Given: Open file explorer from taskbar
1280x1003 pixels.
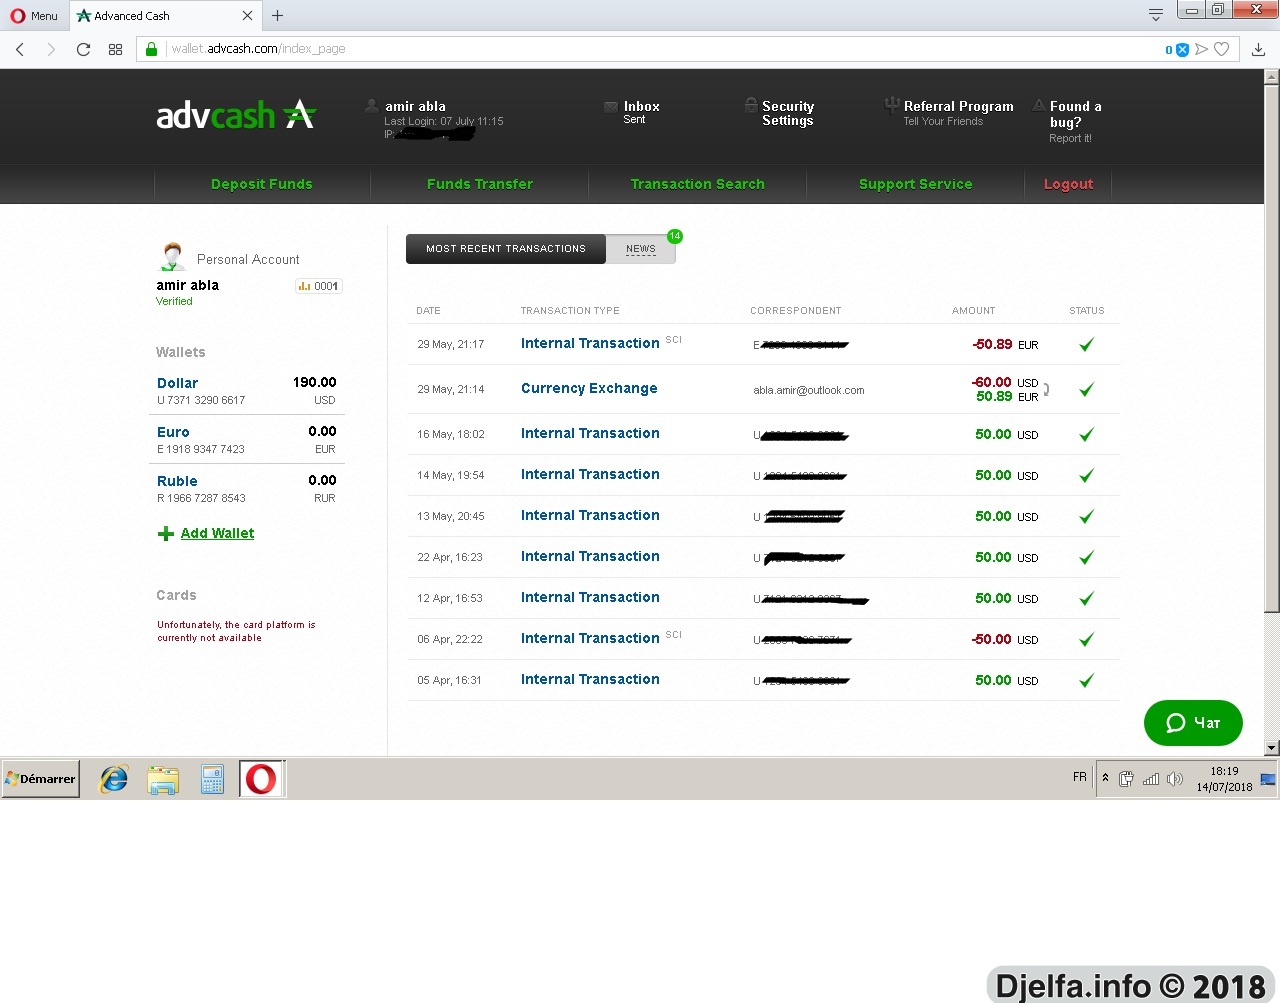Looking at the screenshot, I should tap(163, 779).
